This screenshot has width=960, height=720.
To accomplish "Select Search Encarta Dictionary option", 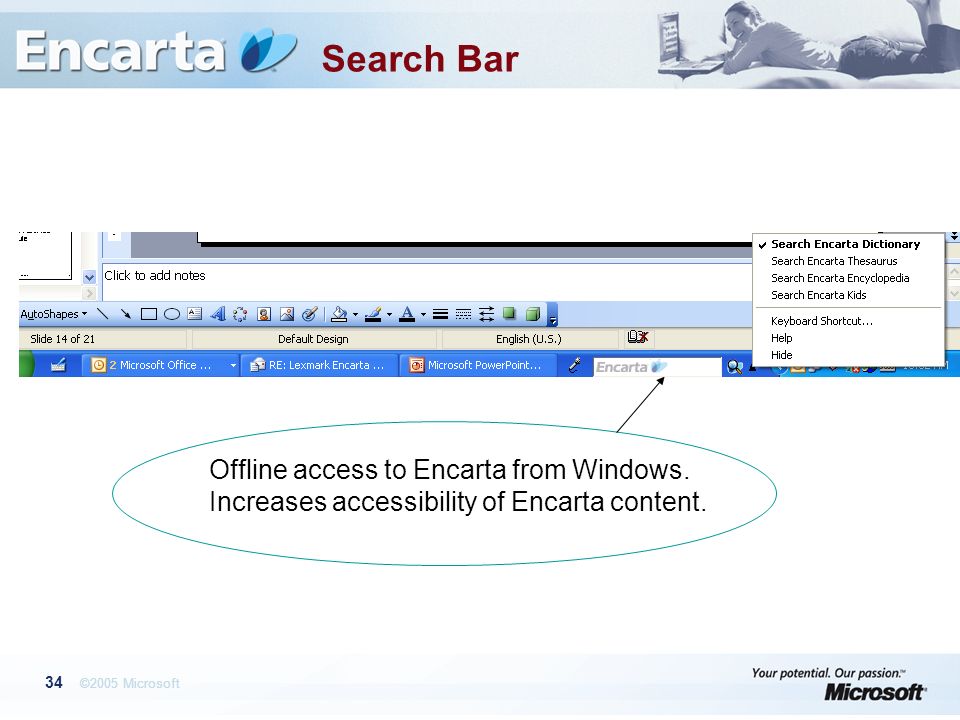I will pyautogui.click(x=848, y=244).
